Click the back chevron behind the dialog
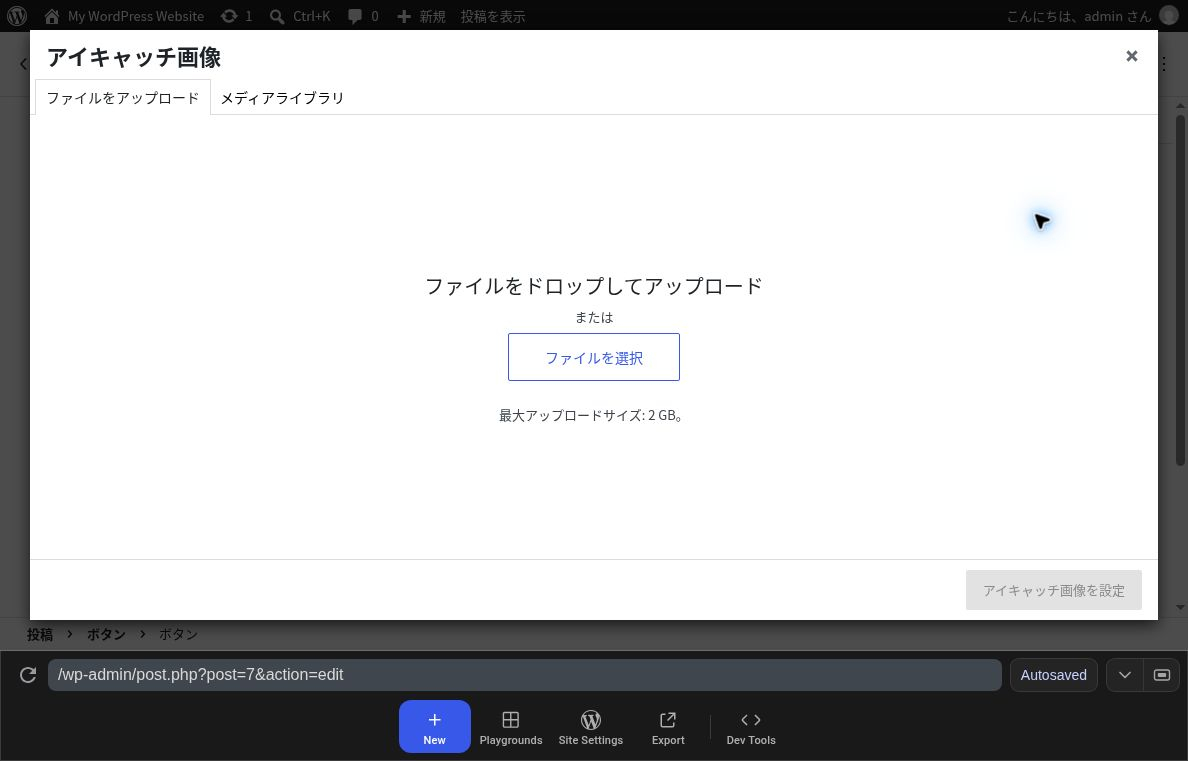 point(23,64)
